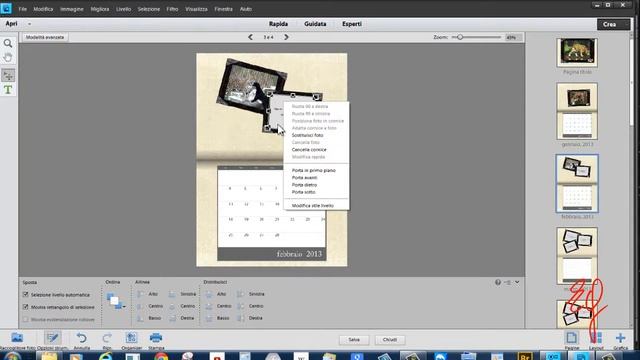The image size is (640, 360).
Task: Show the Pagine panel
Action: coord(571,340)
